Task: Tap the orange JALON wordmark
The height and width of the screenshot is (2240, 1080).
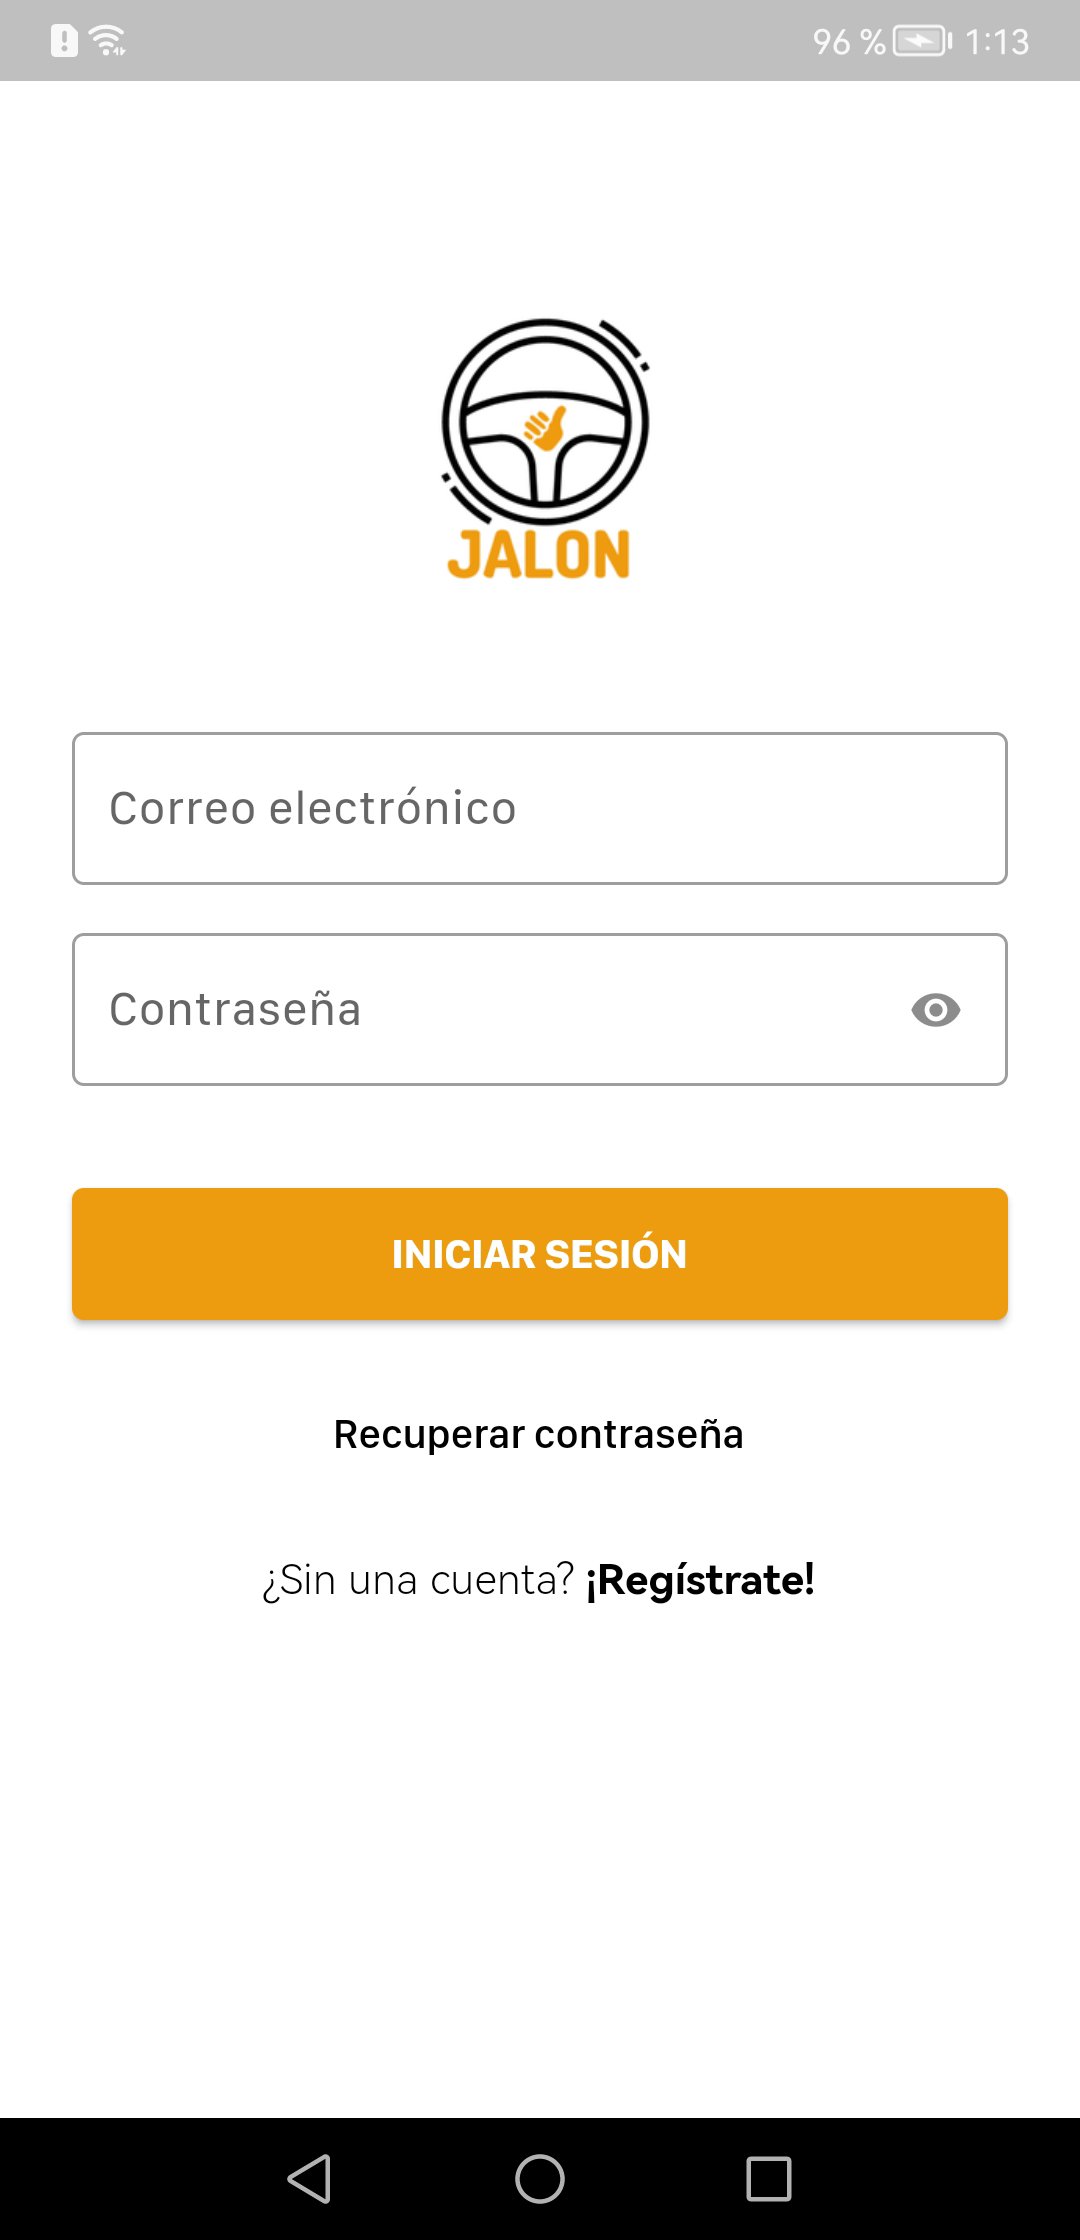Action: [x=538, y=555]
